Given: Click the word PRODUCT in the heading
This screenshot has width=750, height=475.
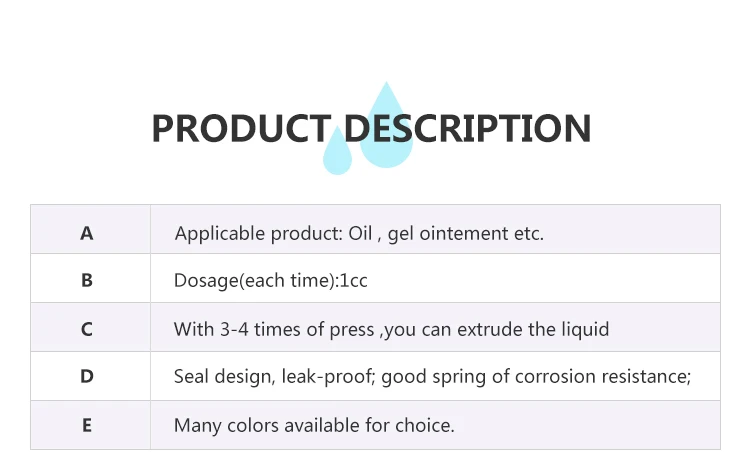Looking at the screenshot, I should click(x=242, y=128).
